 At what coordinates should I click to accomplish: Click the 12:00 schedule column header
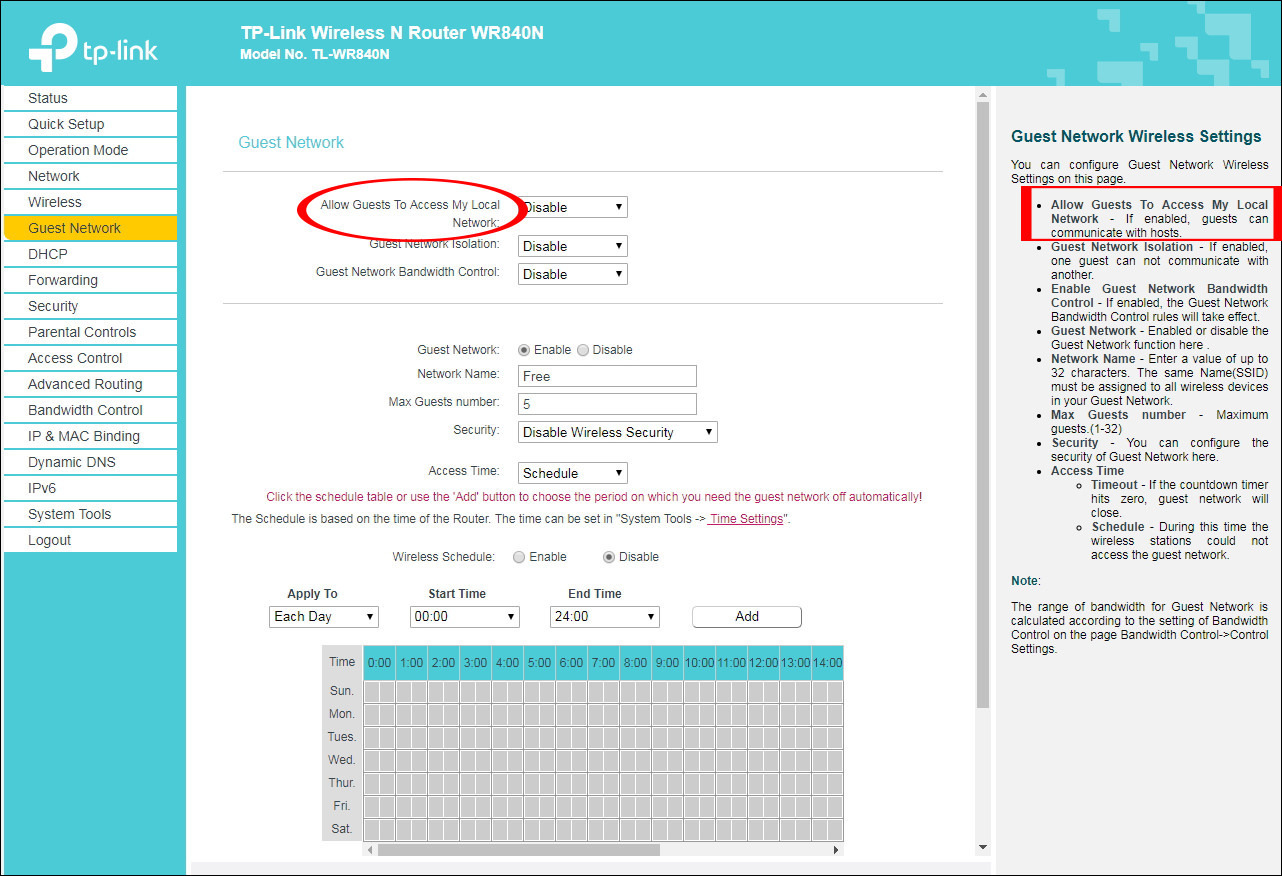763,662
